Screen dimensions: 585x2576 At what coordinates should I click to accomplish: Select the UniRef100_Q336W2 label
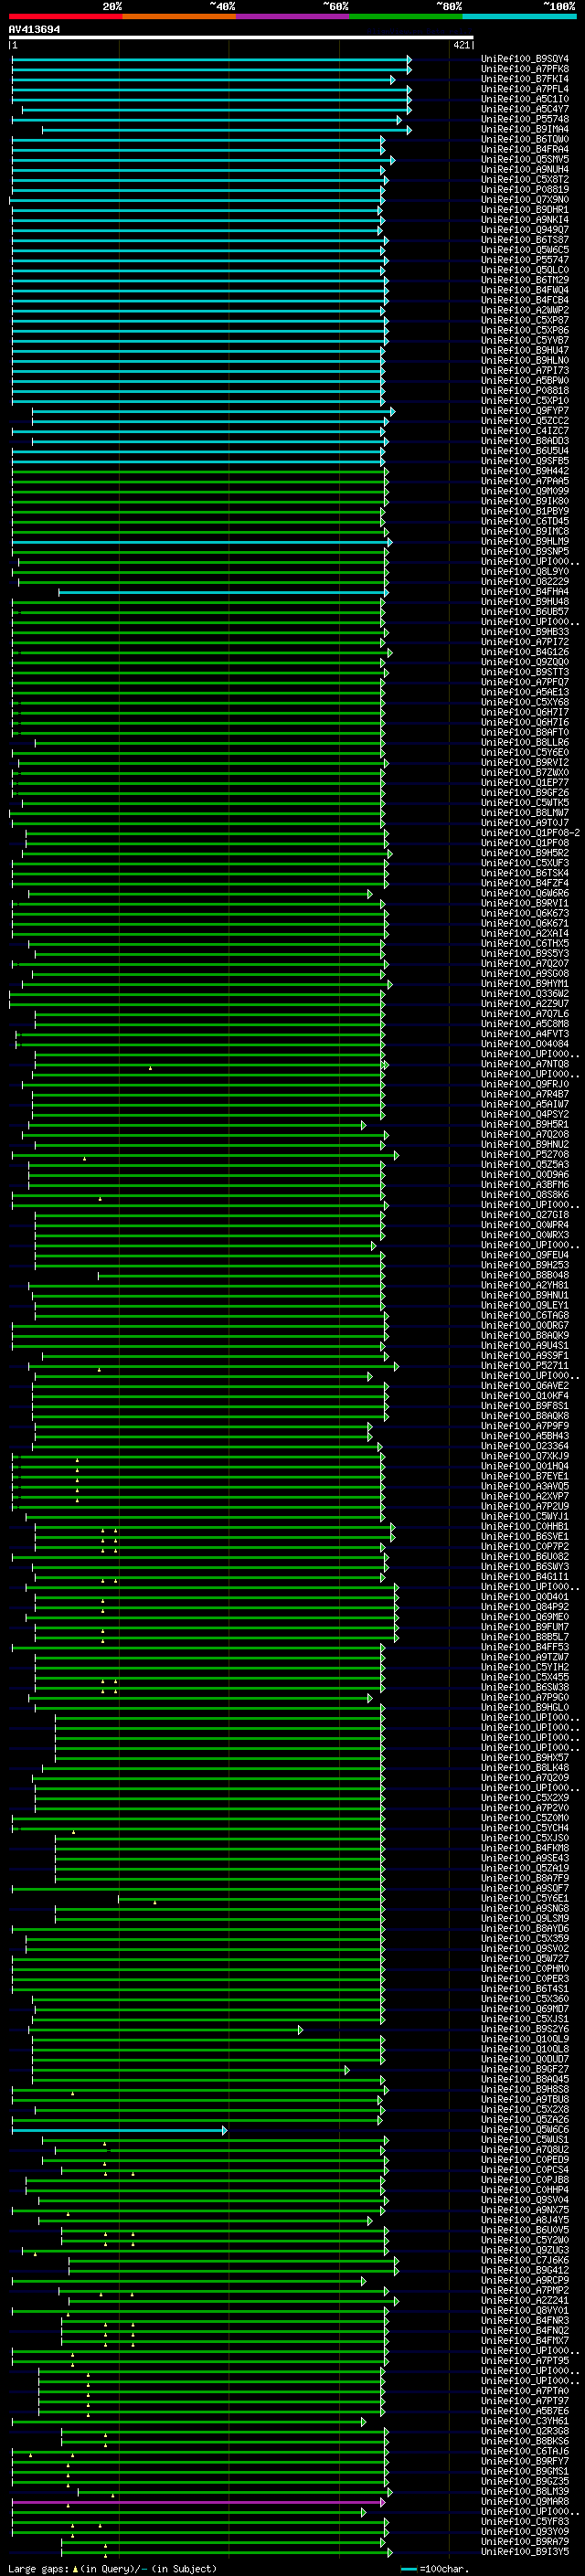click(525, 994)
